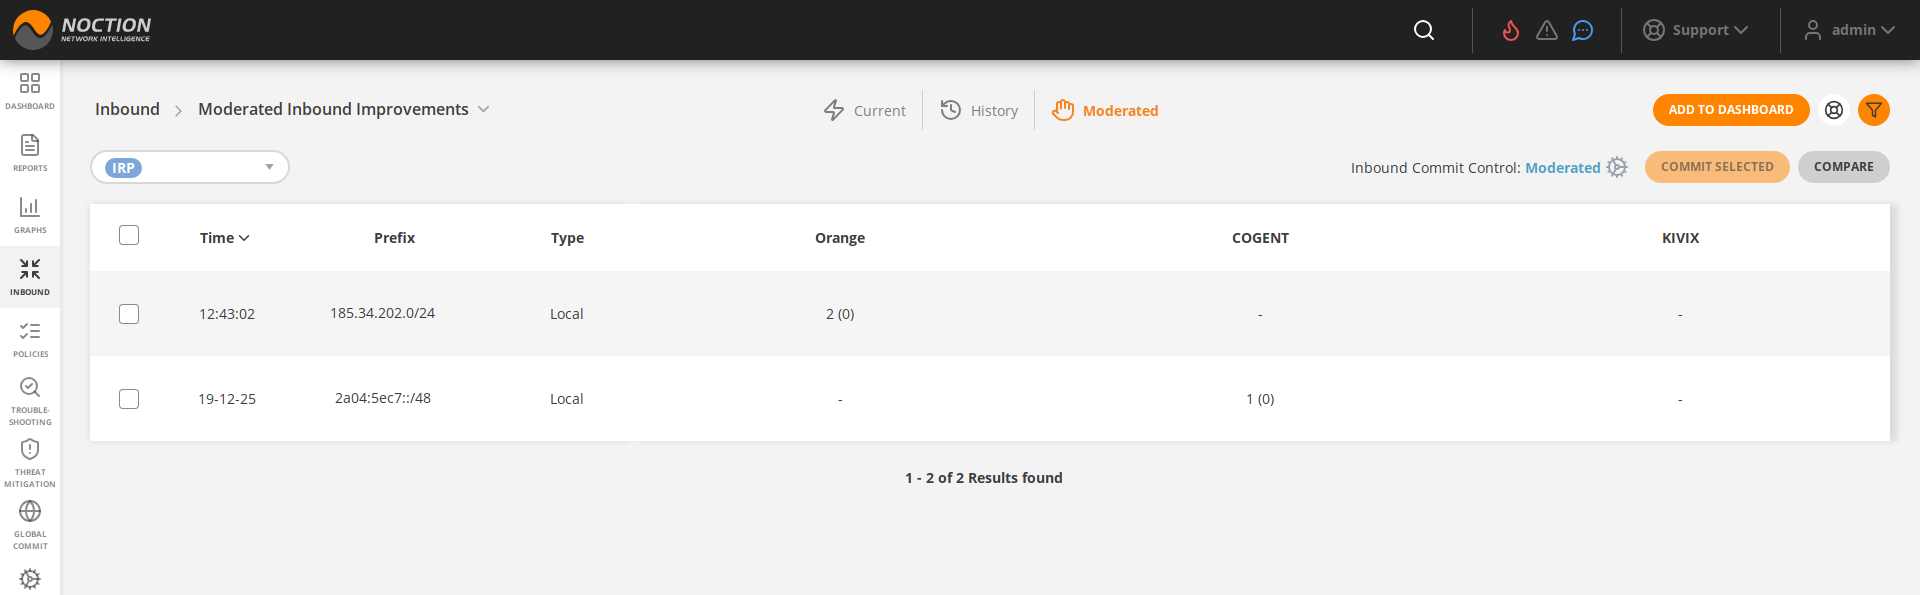Open the orange filter funnel
The height and width of the screenshot is (595, 1920).
point(1873,110)
